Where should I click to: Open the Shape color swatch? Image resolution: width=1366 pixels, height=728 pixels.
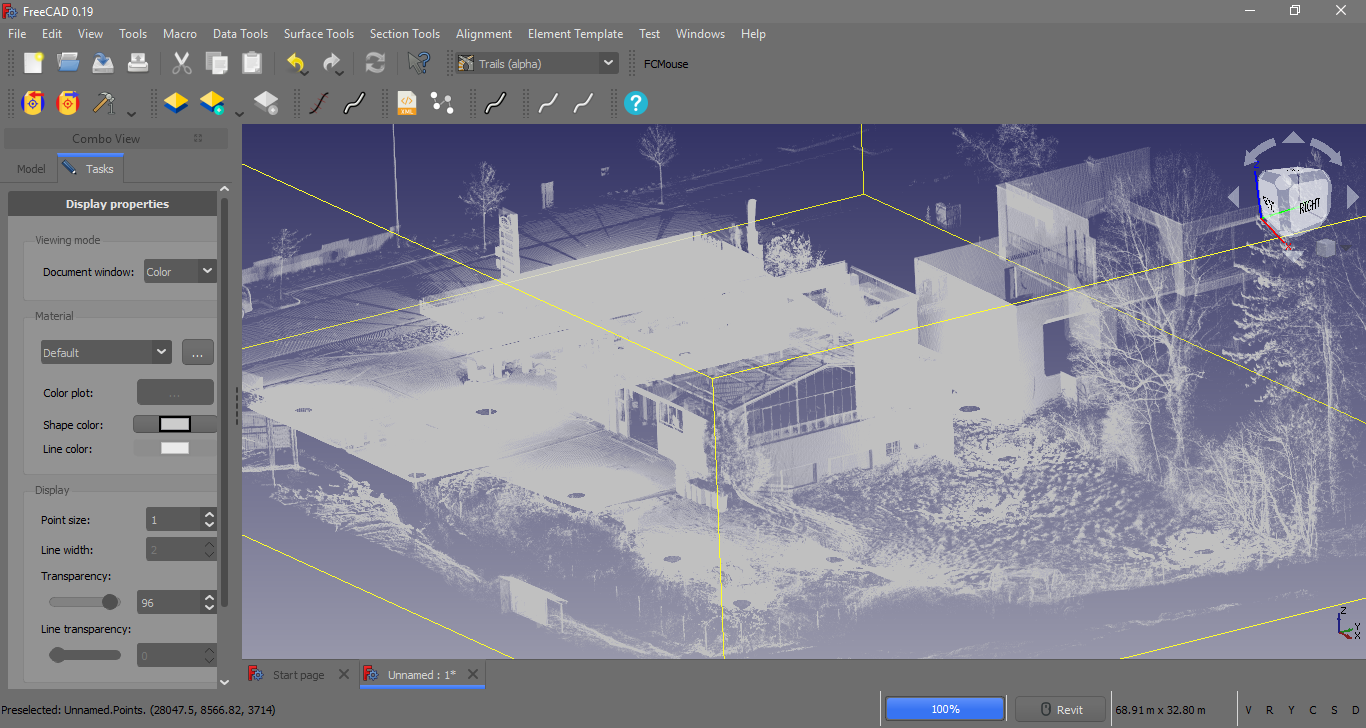tap(175, 424)
